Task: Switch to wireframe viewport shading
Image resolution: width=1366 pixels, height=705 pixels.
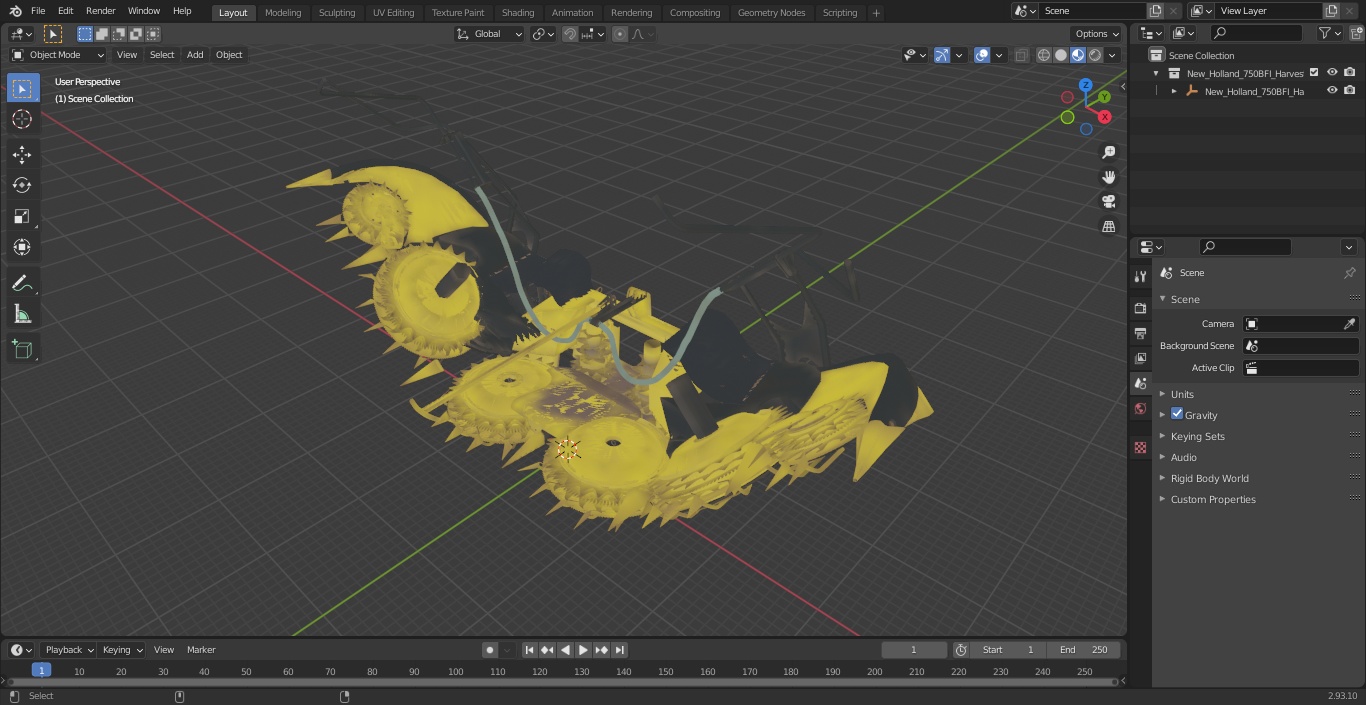Action: [1044, 55]
